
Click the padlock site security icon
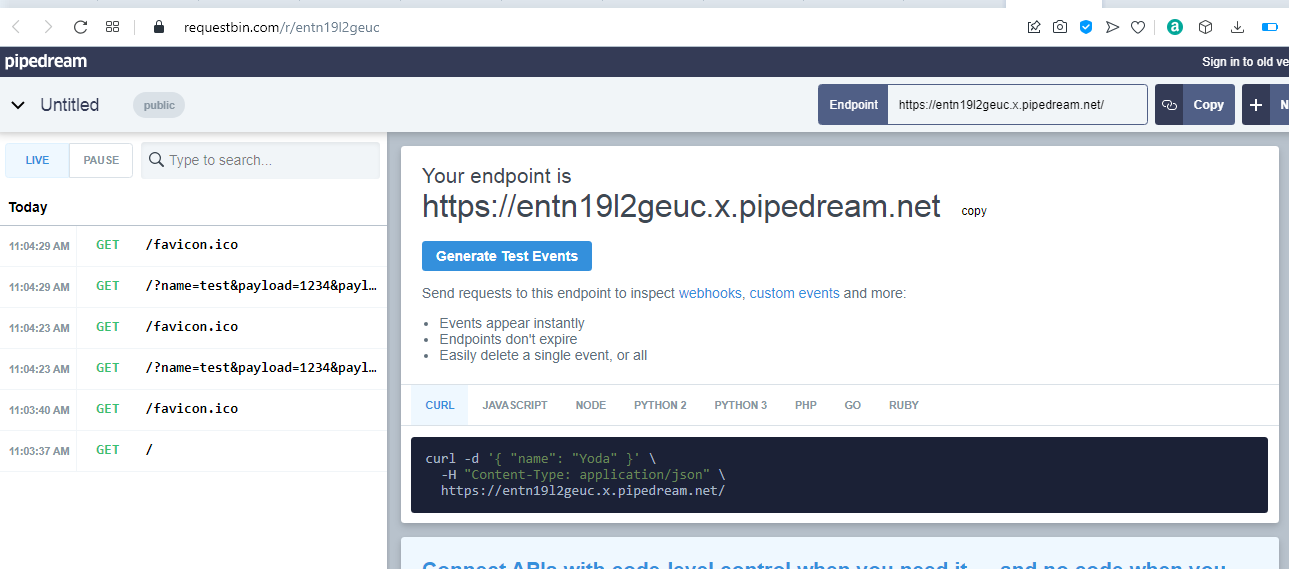click(x=158, y=27)
